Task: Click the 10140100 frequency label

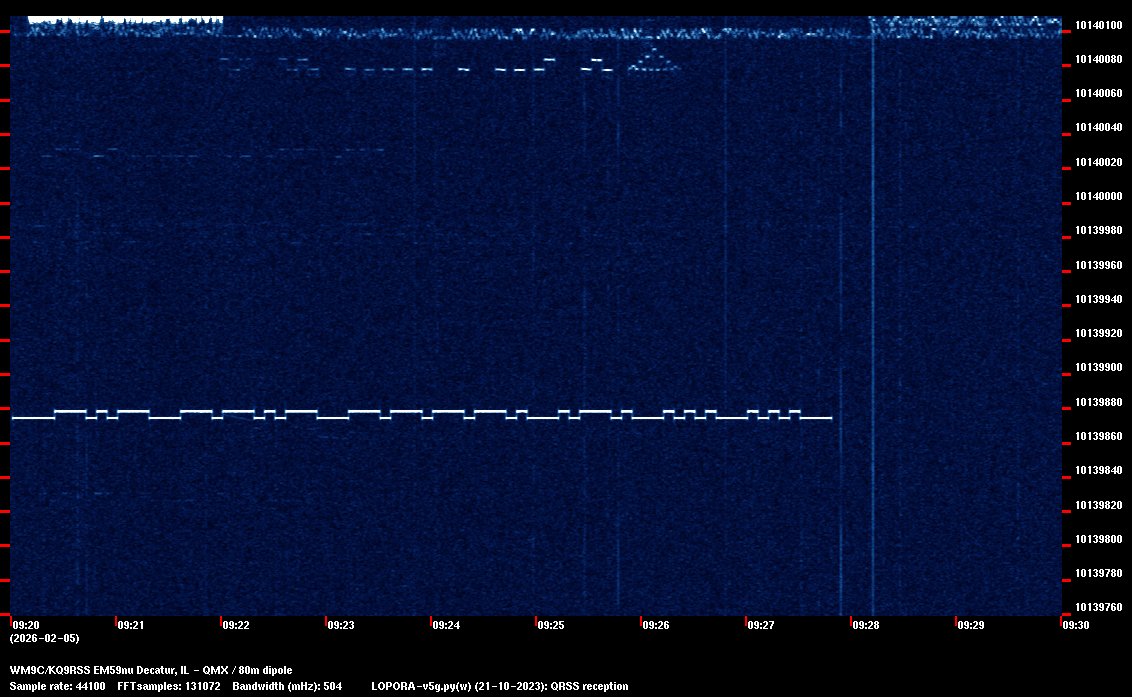Action: pos(1098,25)
